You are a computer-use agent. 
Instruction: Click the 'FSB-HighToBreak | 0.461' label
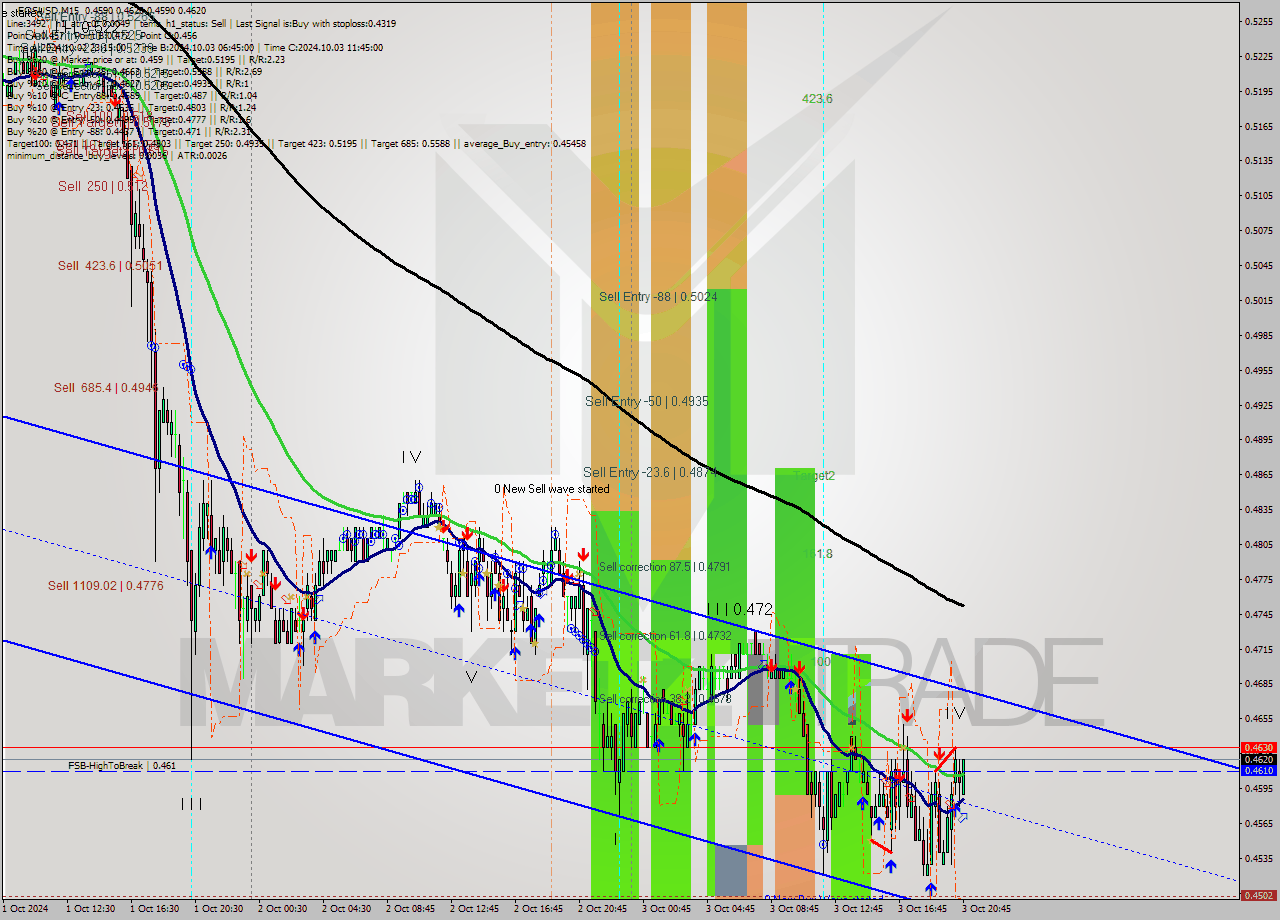pyautogui.click(x=122, y=765)
